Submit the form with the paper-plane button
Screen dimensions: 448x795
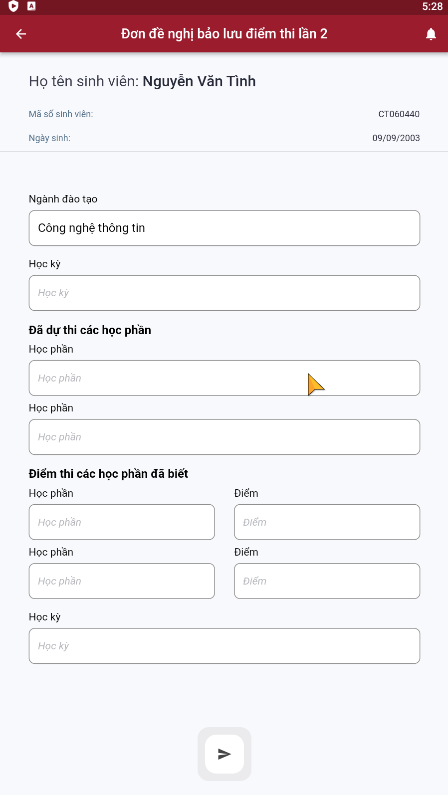(x=224, y=754)
